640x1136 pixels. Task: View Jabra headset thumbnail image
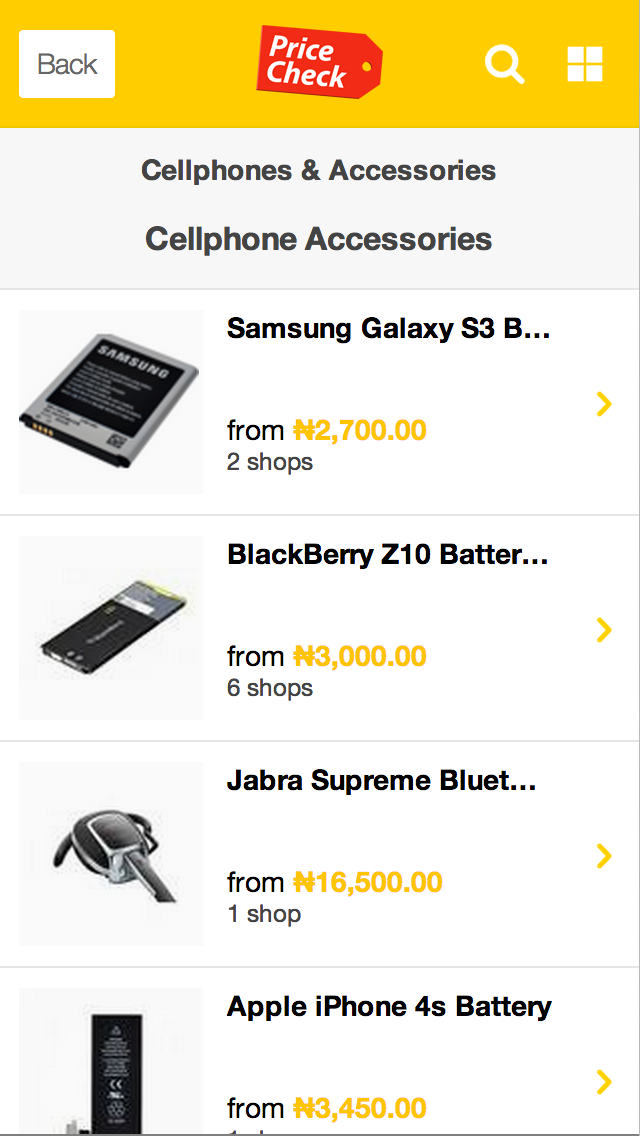coord(111,854)
